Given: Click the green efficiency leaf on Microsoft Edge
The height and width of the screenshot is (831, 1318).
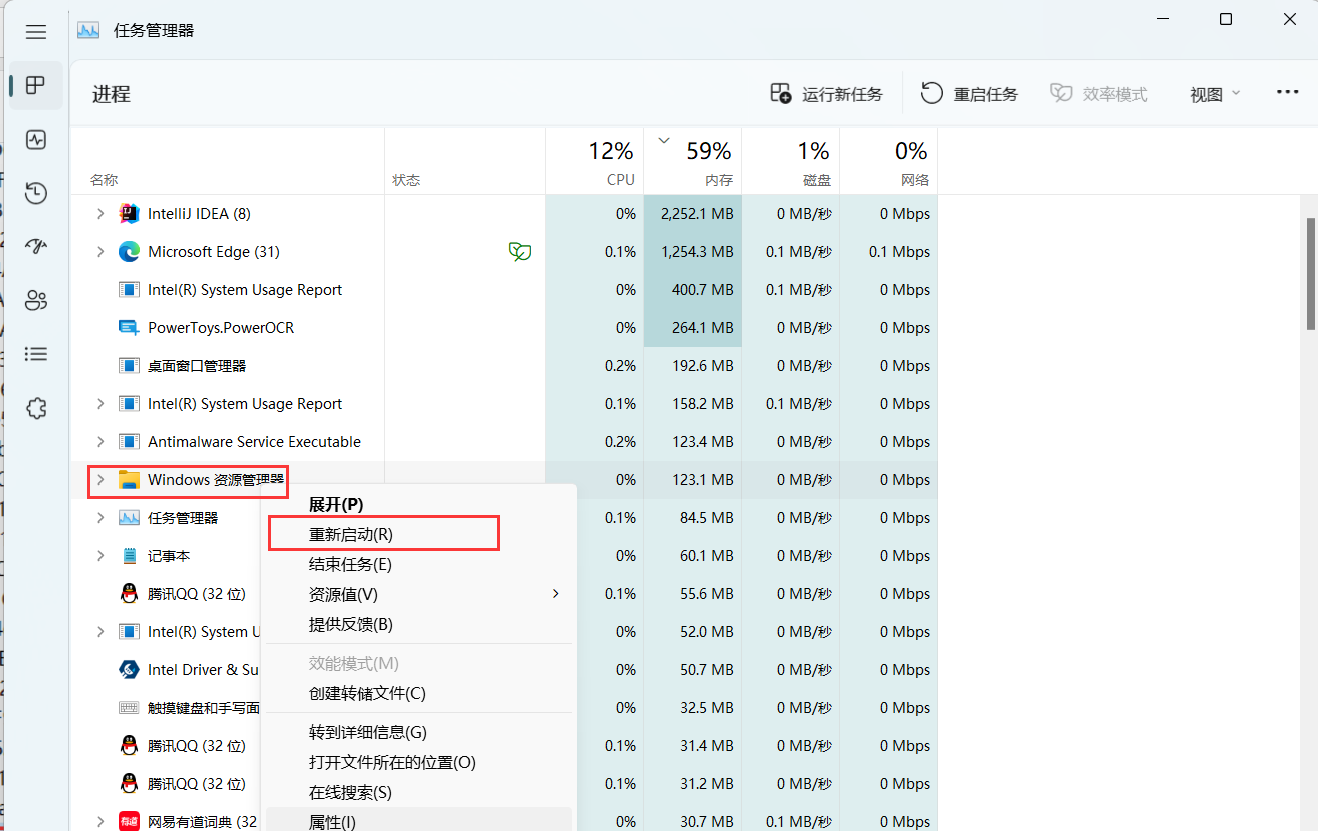Looking at the screenshot, I should [520, 252].
